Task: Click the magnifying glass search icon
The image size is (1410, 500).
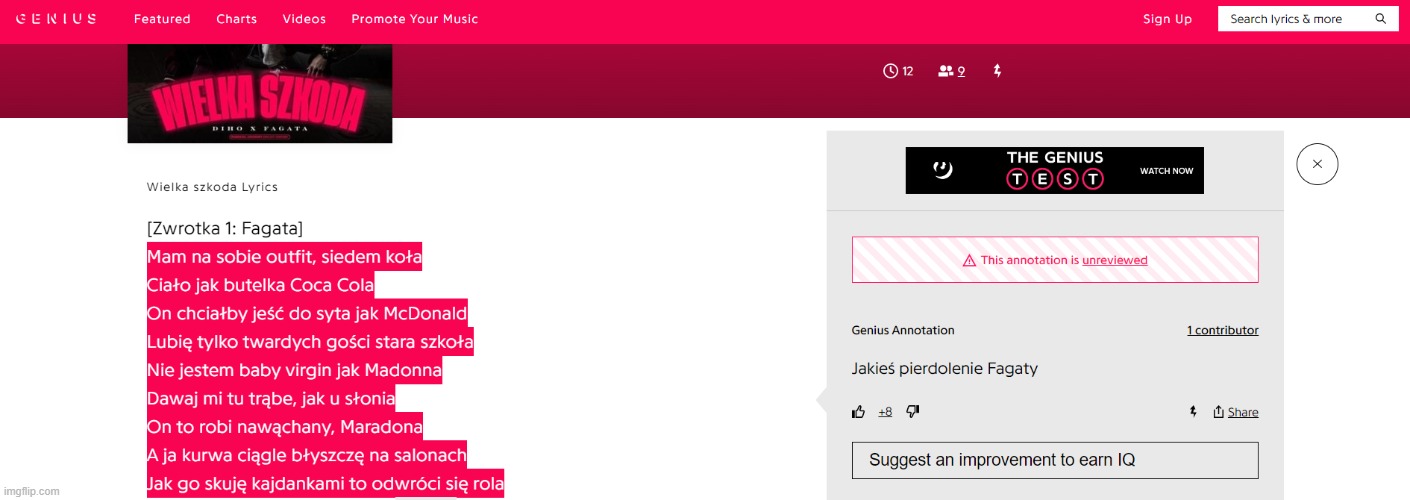Action: [x=1381, y=19]
